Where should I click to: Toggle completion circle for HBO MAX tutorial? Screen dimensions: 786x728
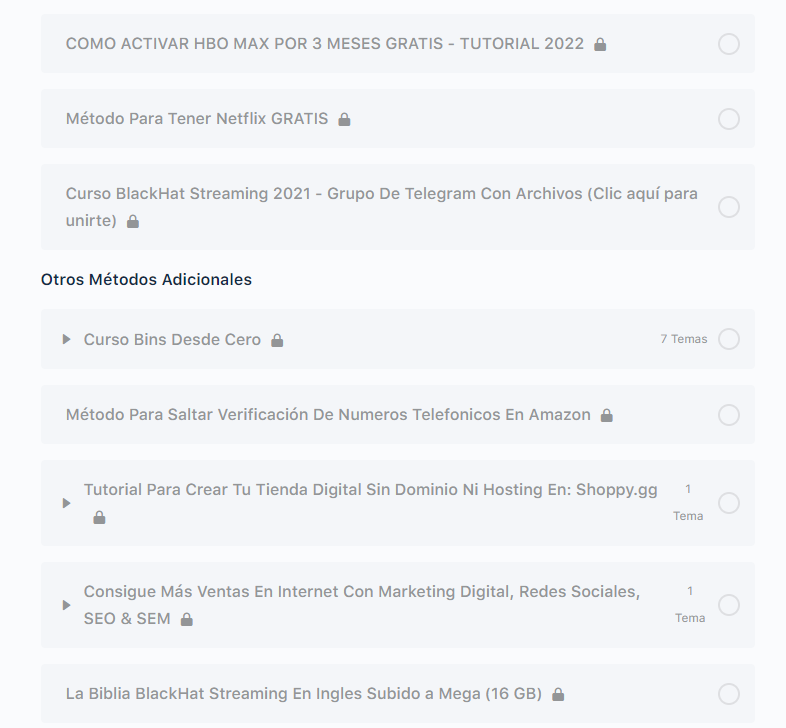728,44
